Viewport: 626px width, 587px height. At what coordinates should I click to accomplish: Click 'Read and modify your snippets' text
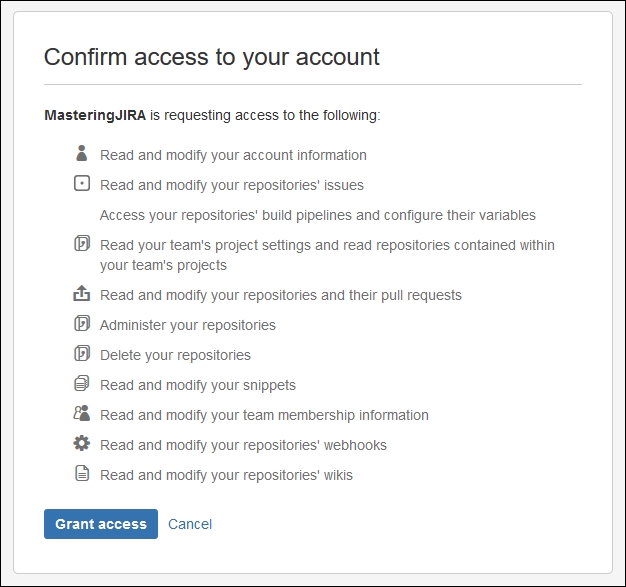198,385
